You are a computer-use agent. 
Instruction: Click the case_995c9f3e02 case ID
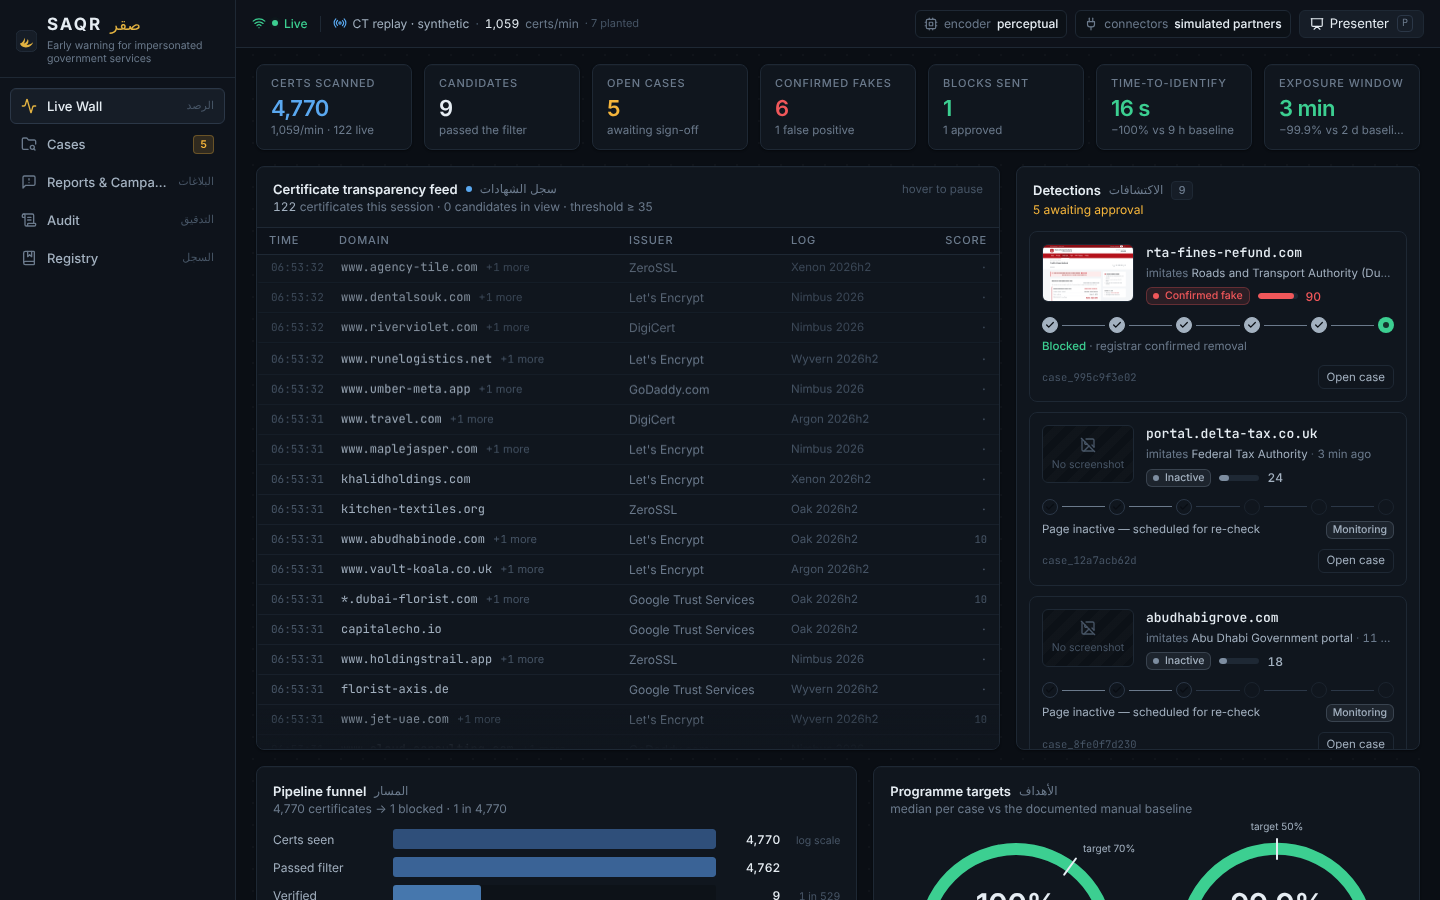pyautogui.click(x=1089, y=377)
